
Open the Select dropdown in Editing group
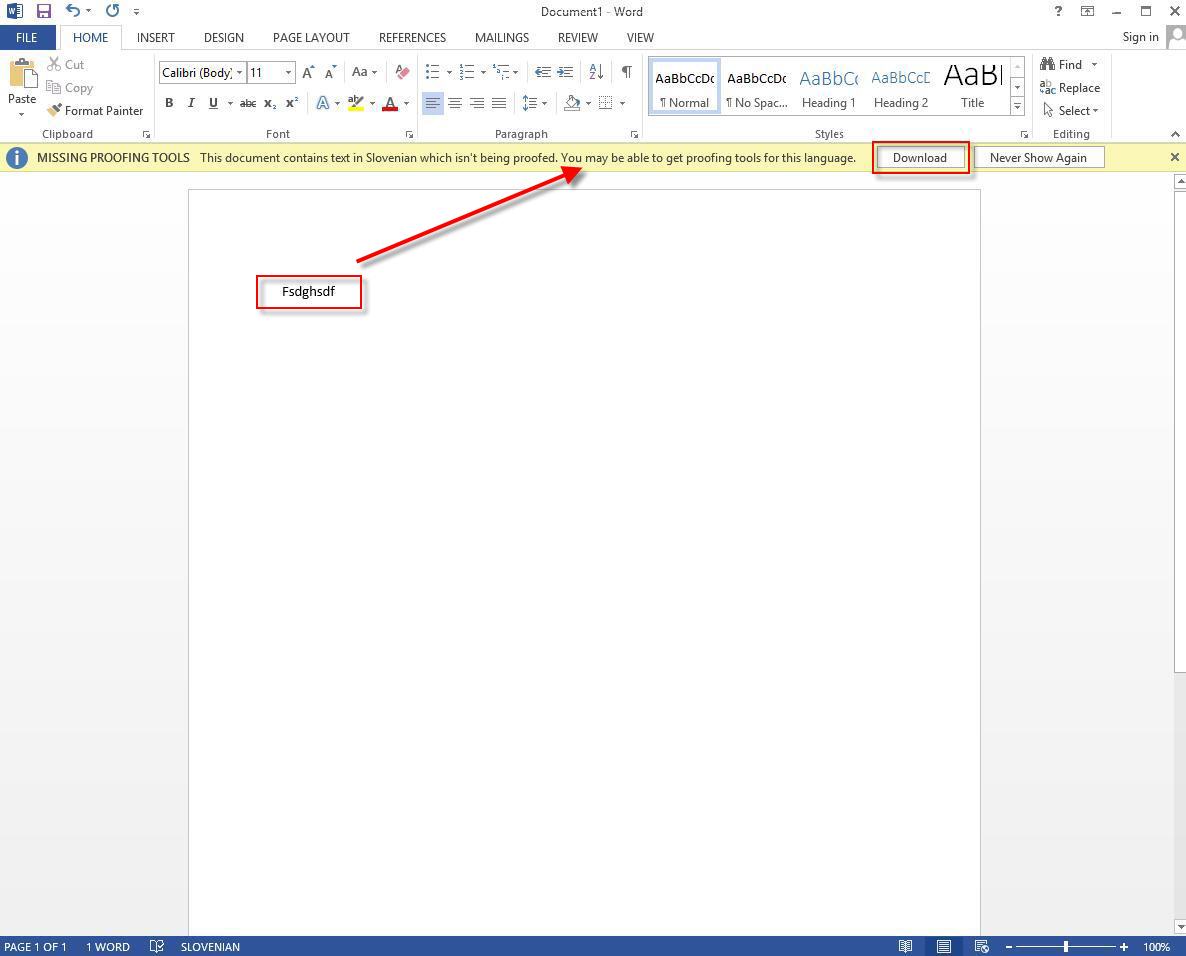pos(1076,111)
